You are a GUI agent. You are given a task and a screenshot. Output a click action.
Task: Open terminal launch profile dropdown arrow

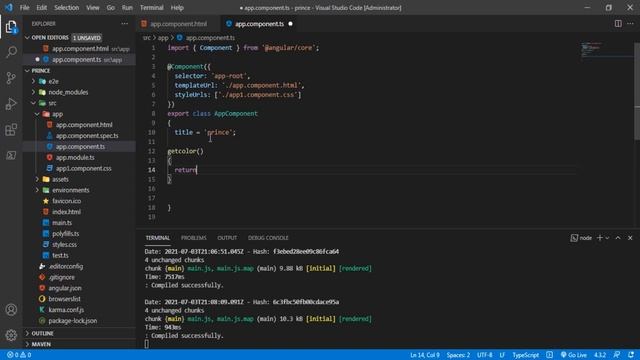[x=607, y=238]
